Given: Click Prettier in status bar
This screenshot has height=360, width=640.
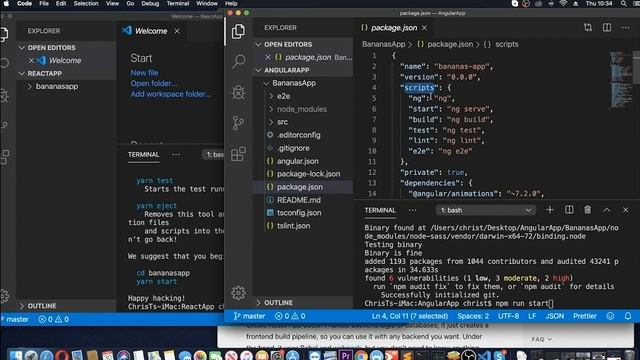Looking at the screenshot, I should (x=585, y=316).
